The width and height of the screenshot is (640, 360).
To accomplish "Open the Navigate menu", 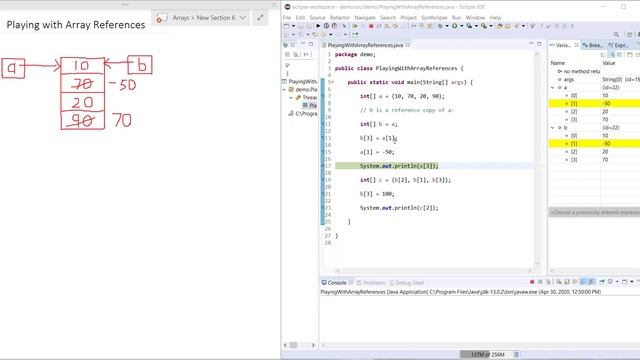I will [x=364, y=18].
